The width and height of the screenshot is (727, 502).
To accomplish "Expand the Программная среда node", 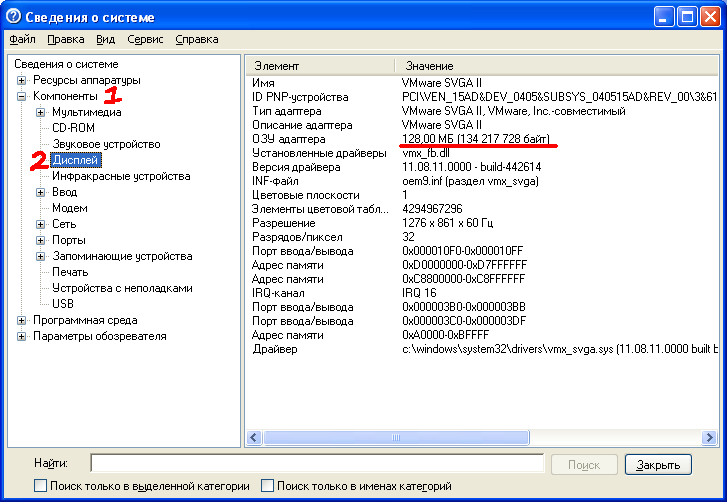I will 21,320.
